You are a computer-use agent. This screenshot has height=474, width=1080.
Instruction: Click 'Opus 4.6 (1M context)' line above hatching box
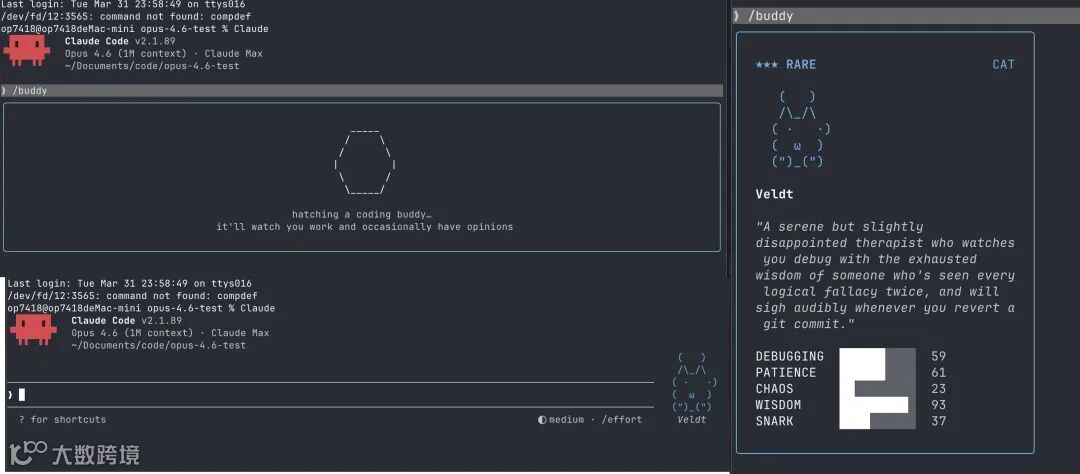click(x=163, y=54)
